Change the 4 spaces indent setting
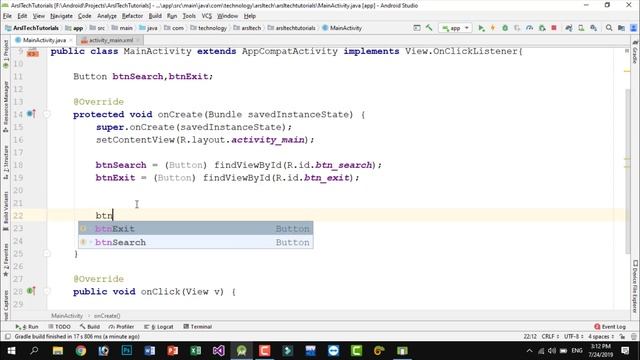 click(x=601, y=336)
